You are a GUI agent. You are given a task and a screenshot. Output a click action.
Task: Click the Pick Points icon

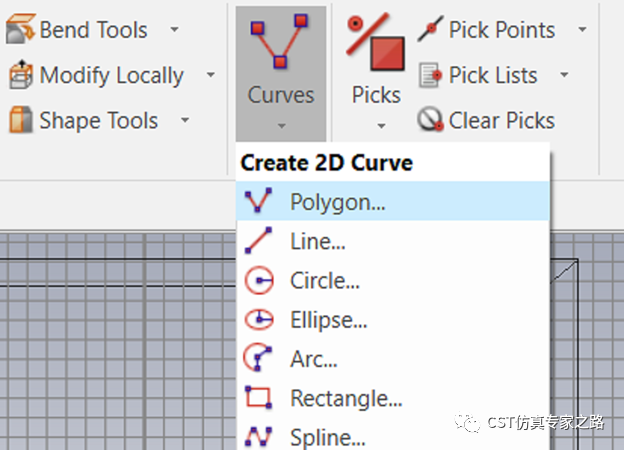[x=430, y=29]
